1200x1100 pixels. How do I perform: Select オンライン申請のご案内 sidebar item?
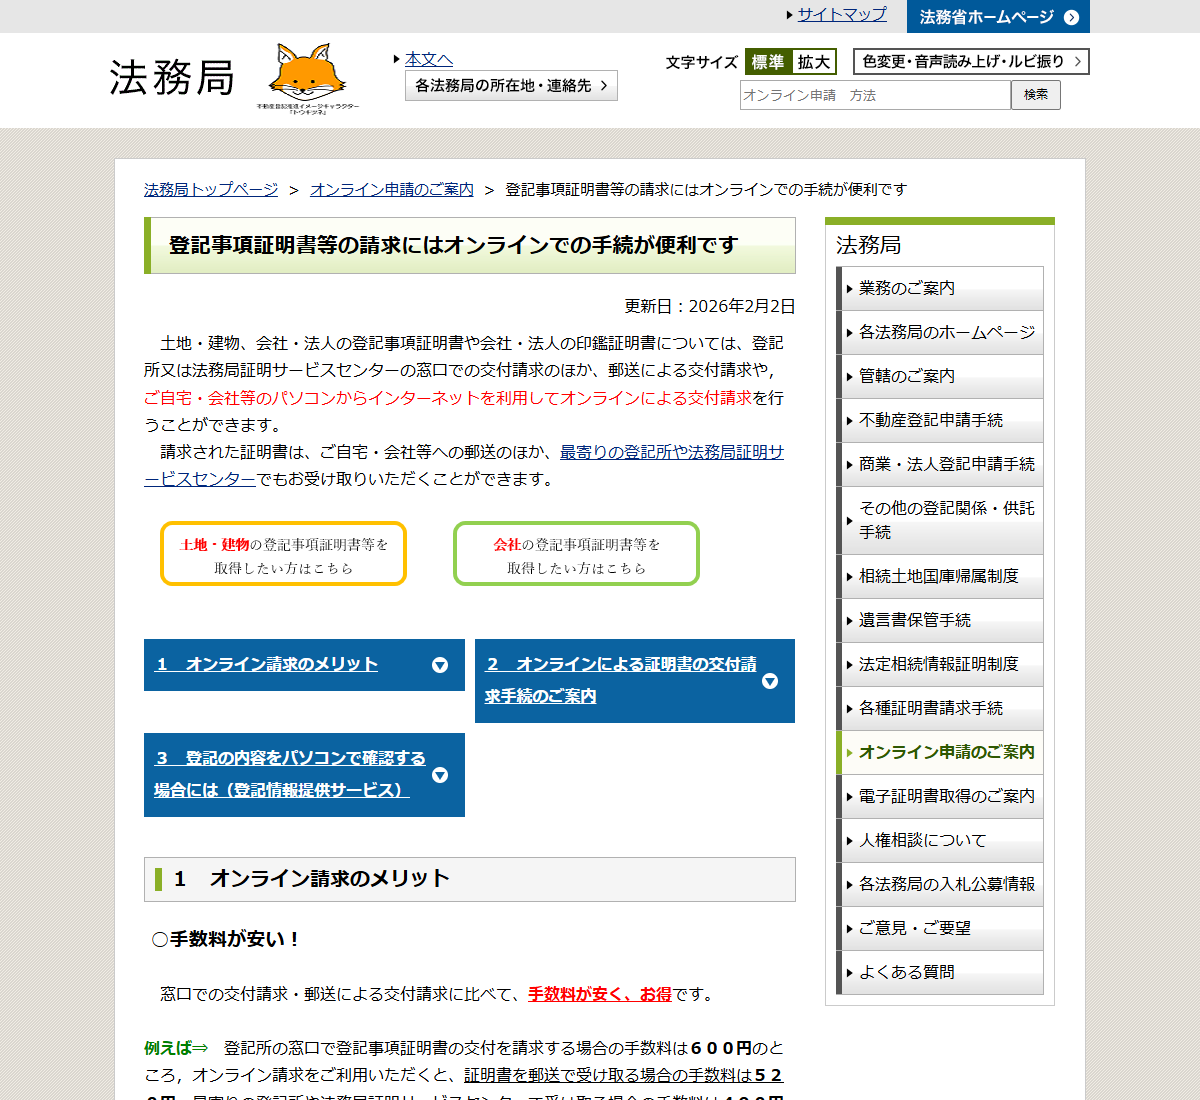click(940, 752)
